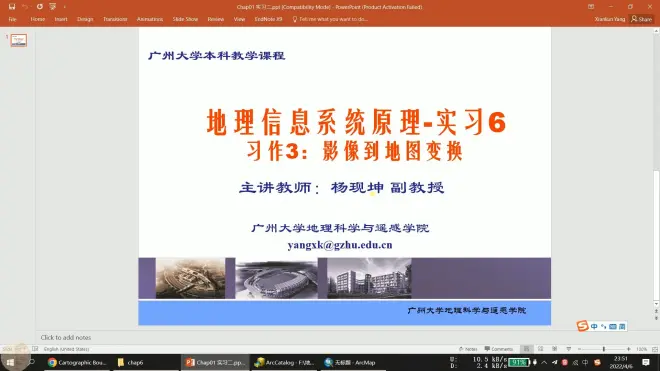660x371 pixels.
Task: Toggle punctuation mode on Sogou floating bar
Action: pos(604,326)
